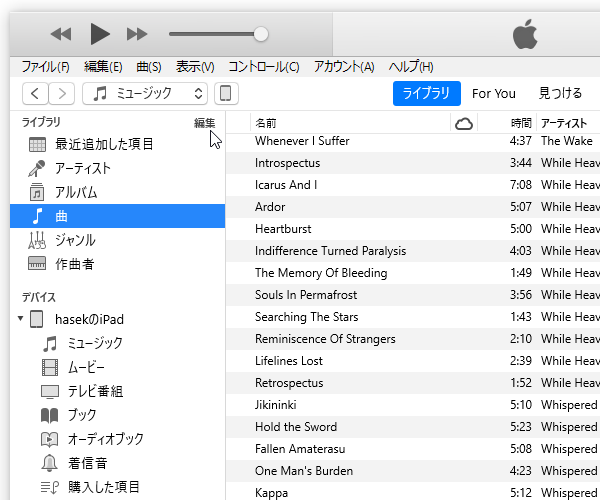The width and height of the screenshot is (600, 500).
Task: Open the アカウント(A) menu
Action: (x=344, y=67)
